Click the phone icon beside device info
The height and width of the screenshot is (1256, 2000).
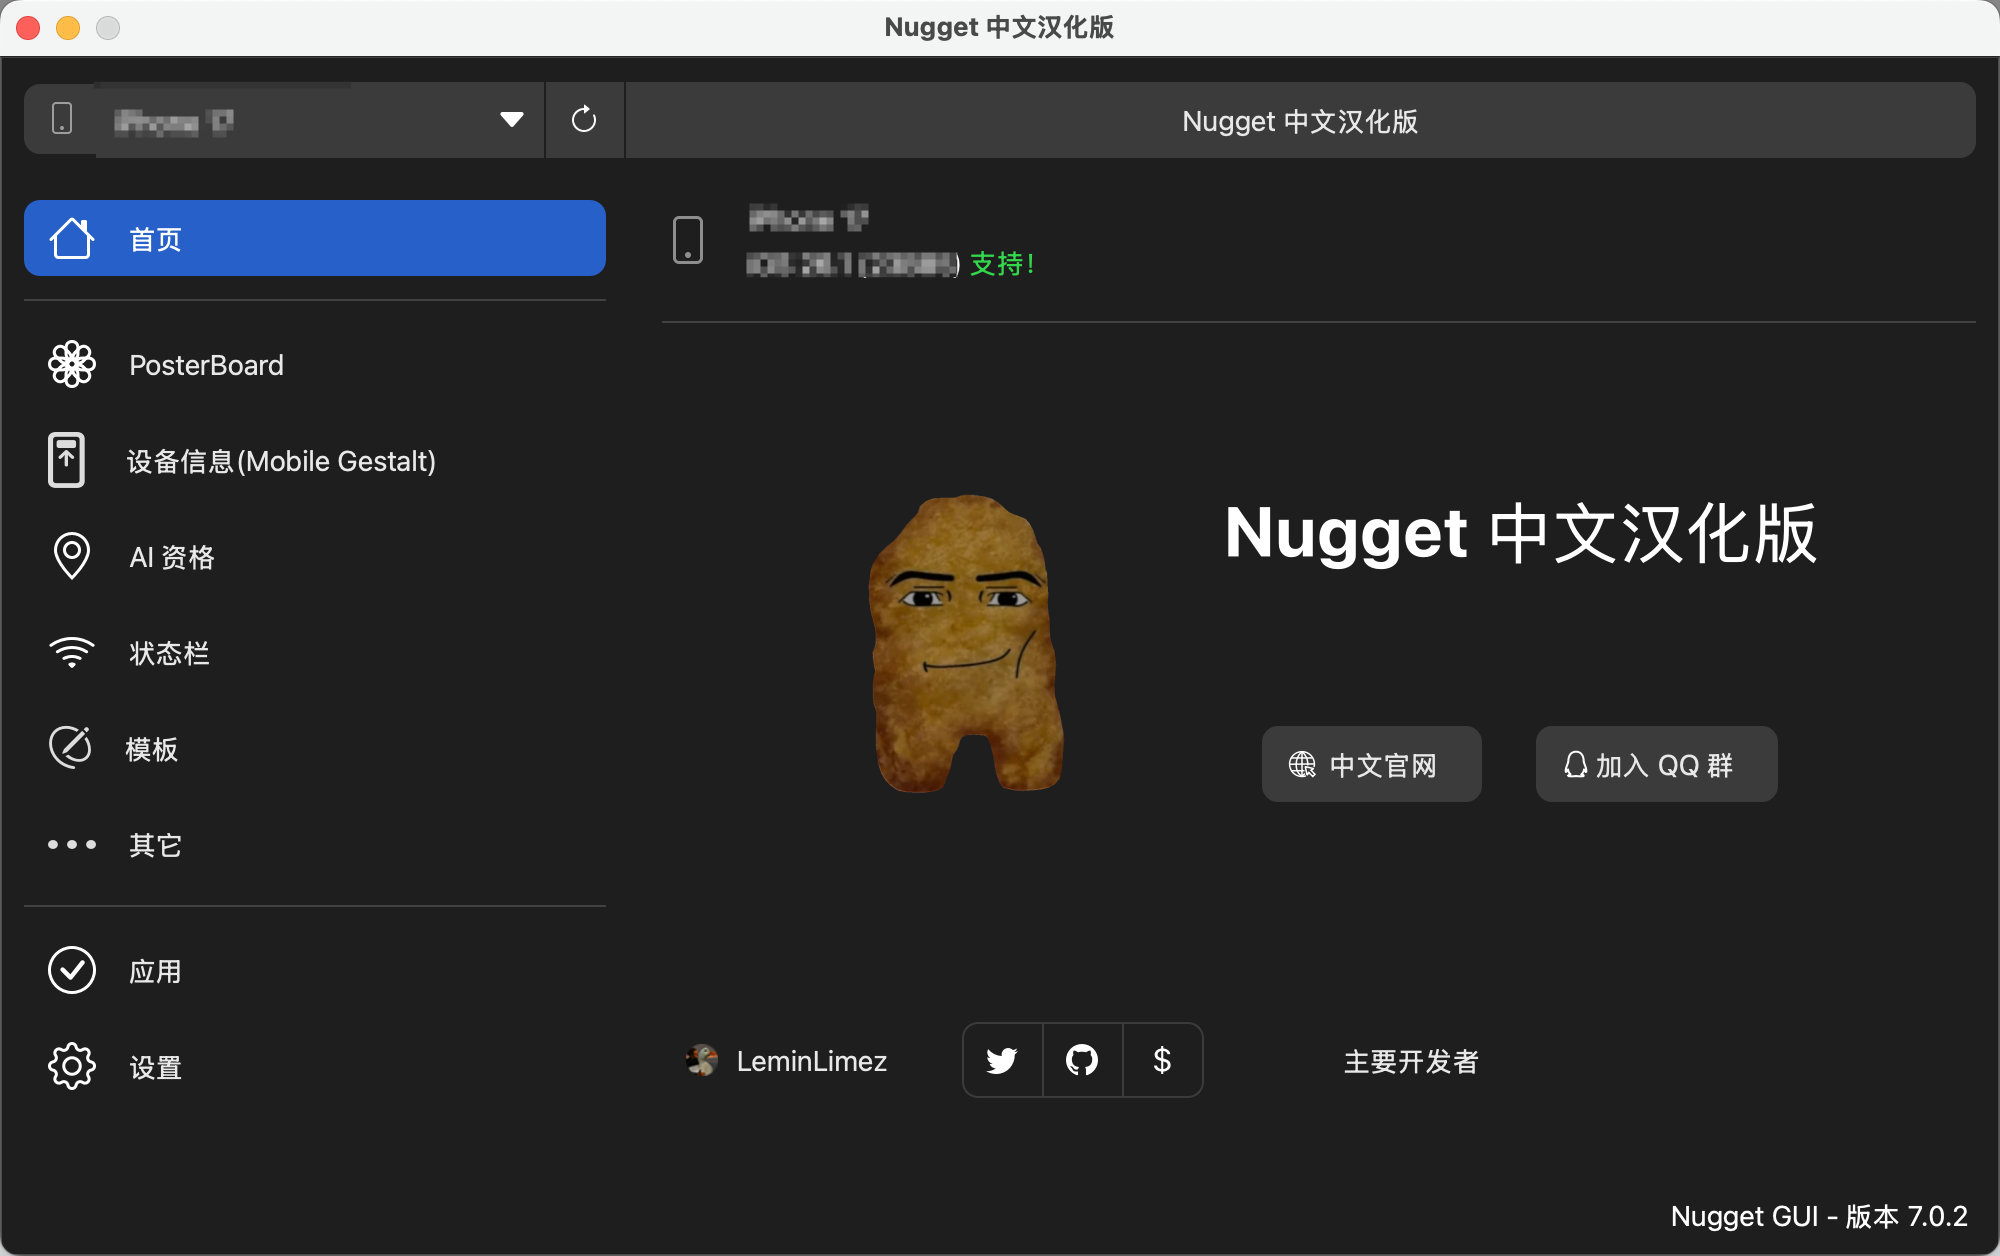(x=688, y=240)
